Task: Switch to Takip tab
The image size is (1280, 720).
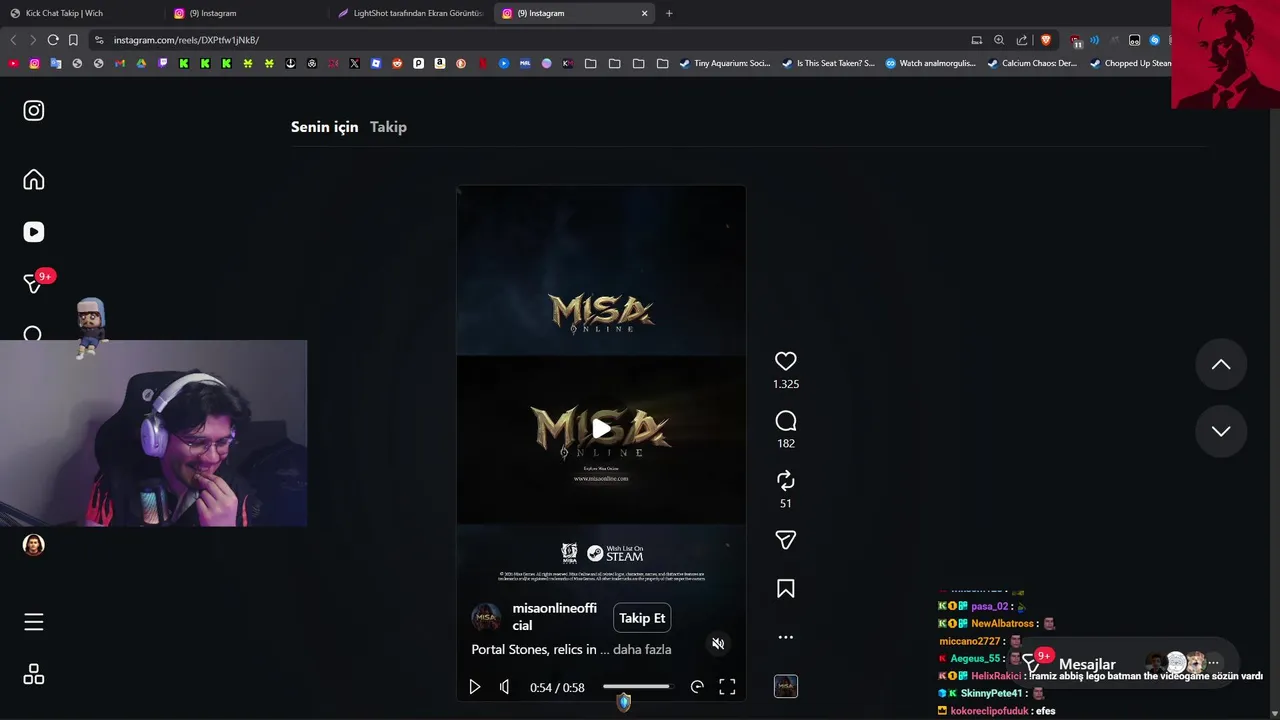Action: [x=388, y=127]
